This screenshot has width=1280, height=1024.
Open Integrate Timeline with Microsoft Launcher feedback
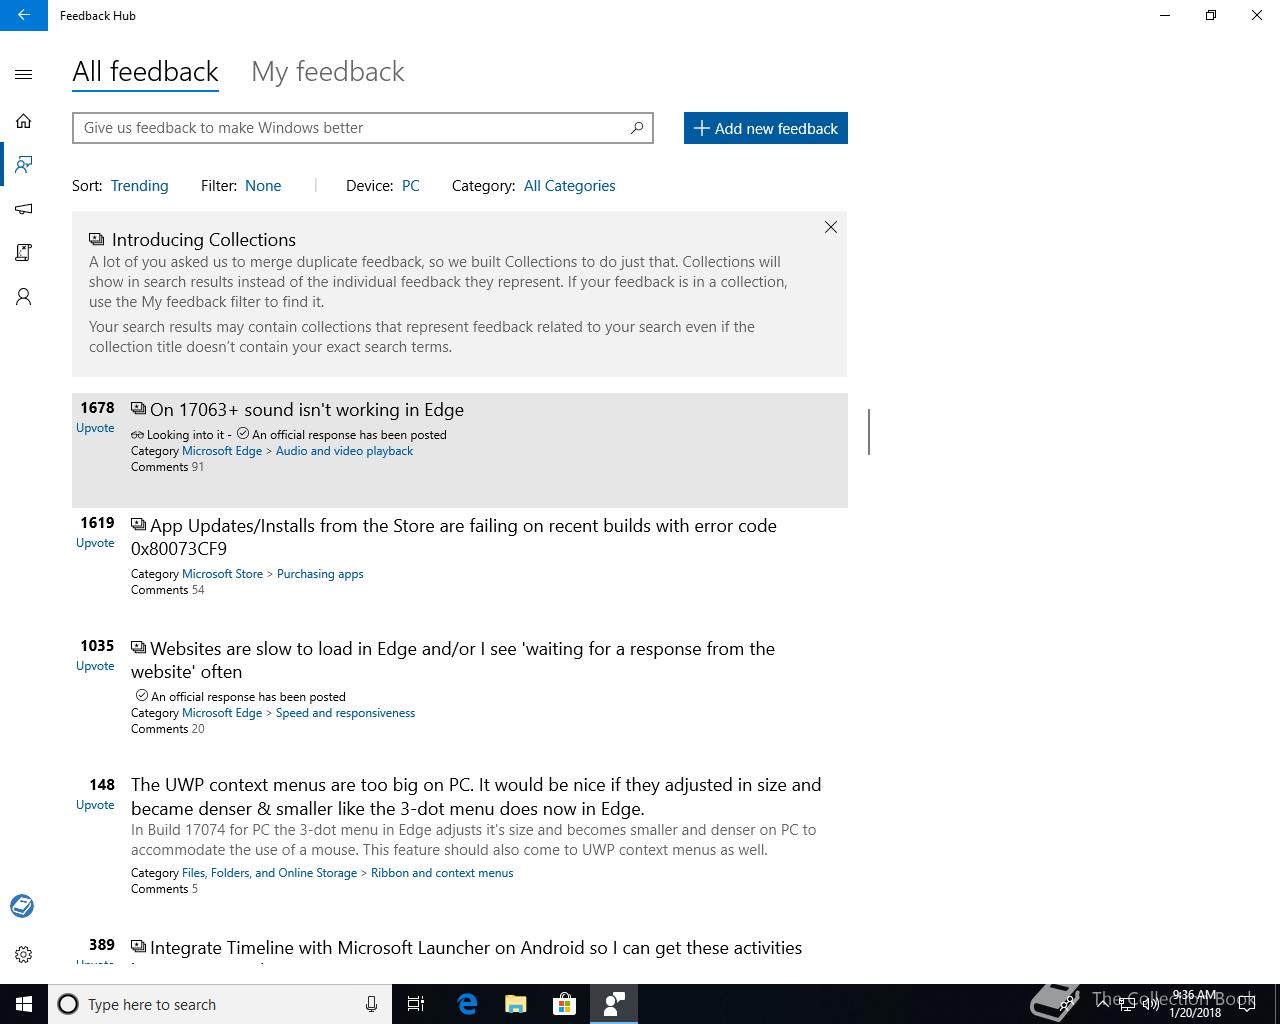[x=476, y=948]
